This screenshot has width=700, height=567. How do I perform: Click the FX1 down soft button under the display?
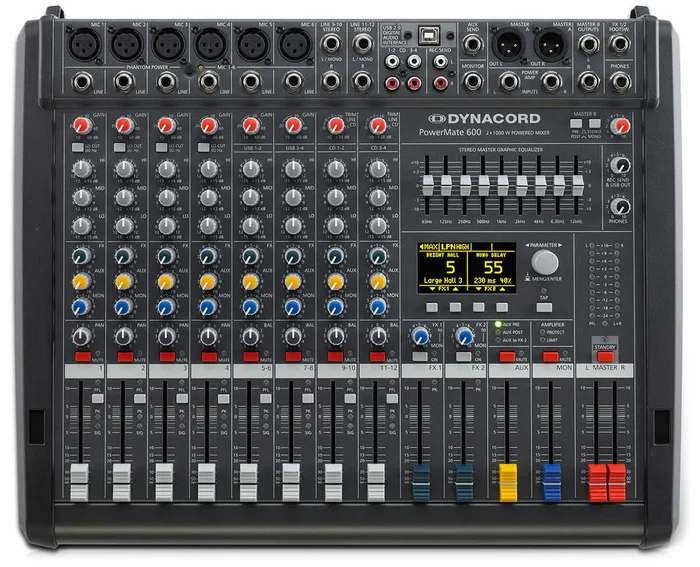point(432,307)
